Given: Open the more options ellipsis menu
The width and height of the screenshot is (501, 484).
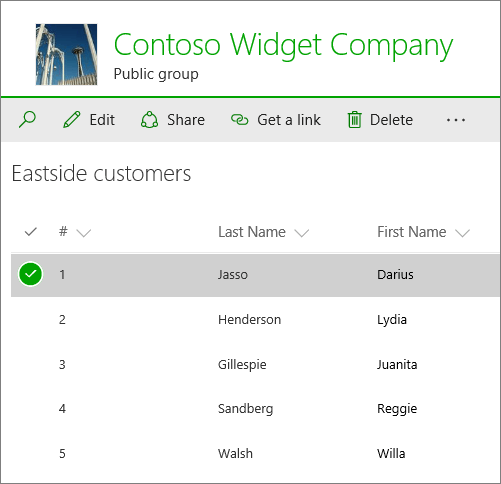Looking at the screenshot, I should (456, 120).
